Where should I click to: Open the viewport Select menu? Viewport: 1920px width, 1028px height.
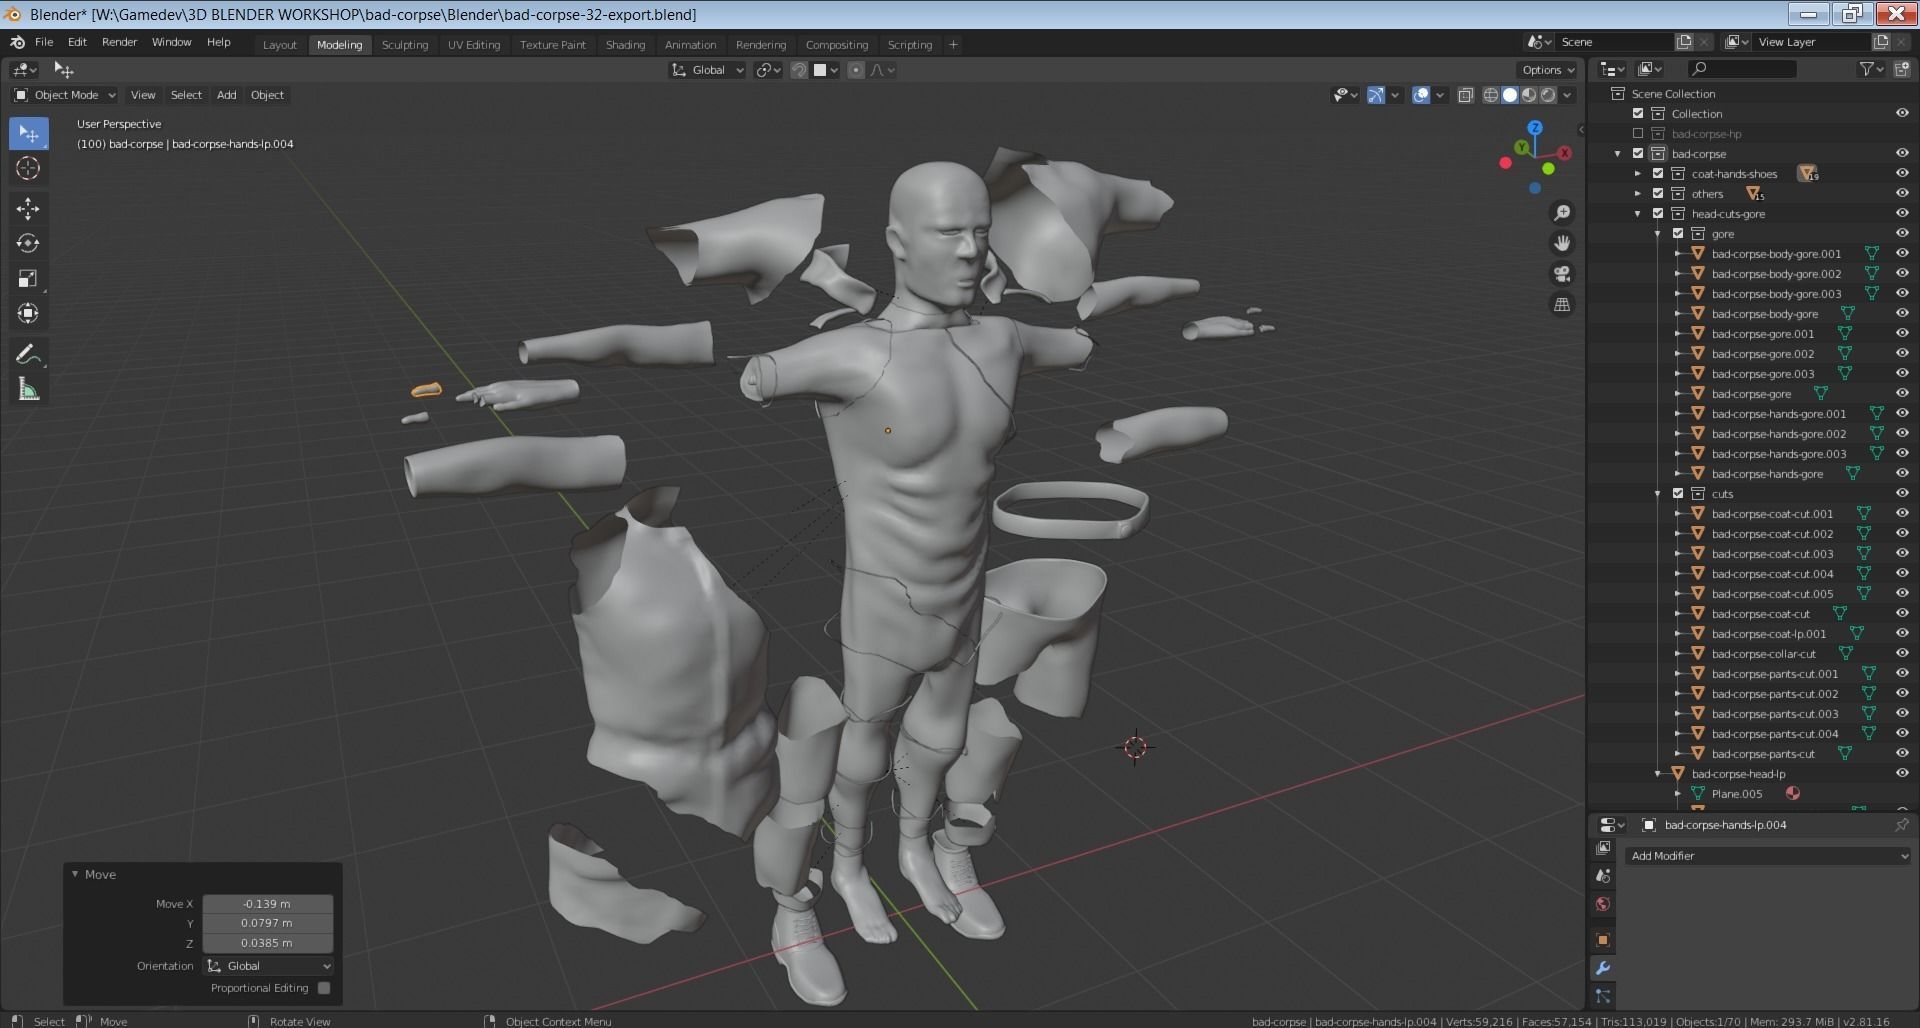pos(186,95)
